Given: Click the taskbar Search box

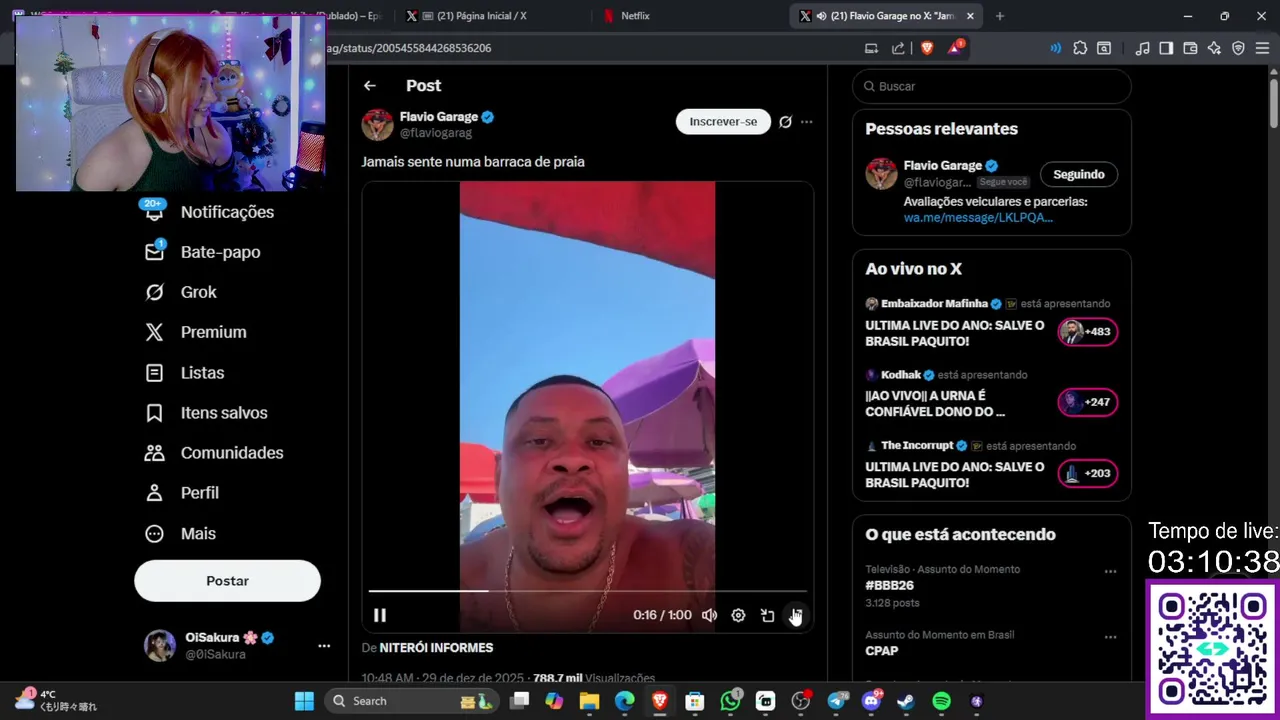Looking at the screenshot, I should coord(412,701).
